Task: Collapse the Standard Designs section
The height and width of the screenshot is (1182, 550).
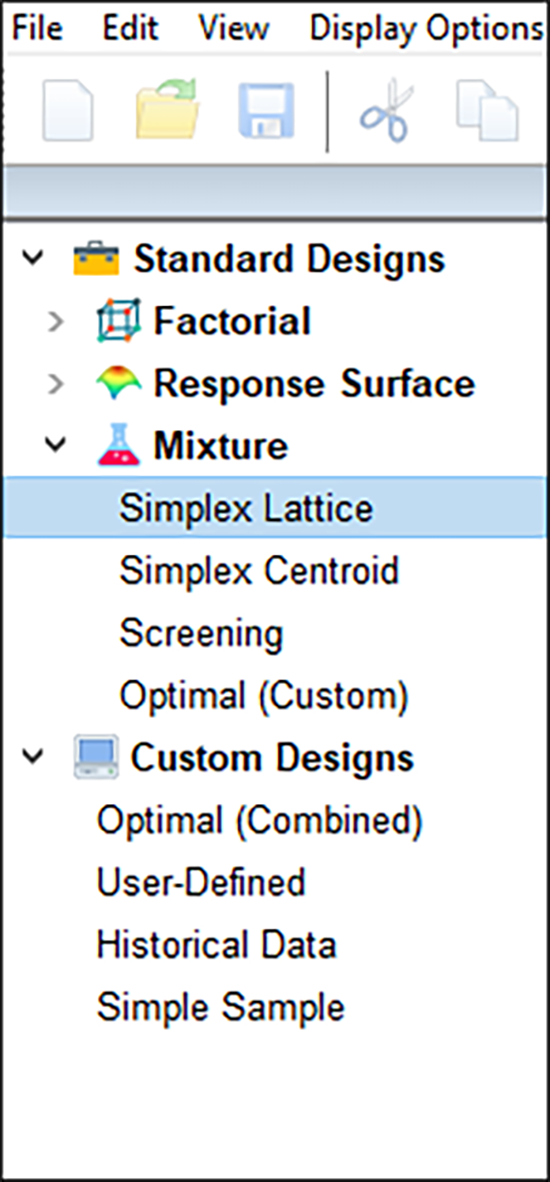Action: pos(32,259)
